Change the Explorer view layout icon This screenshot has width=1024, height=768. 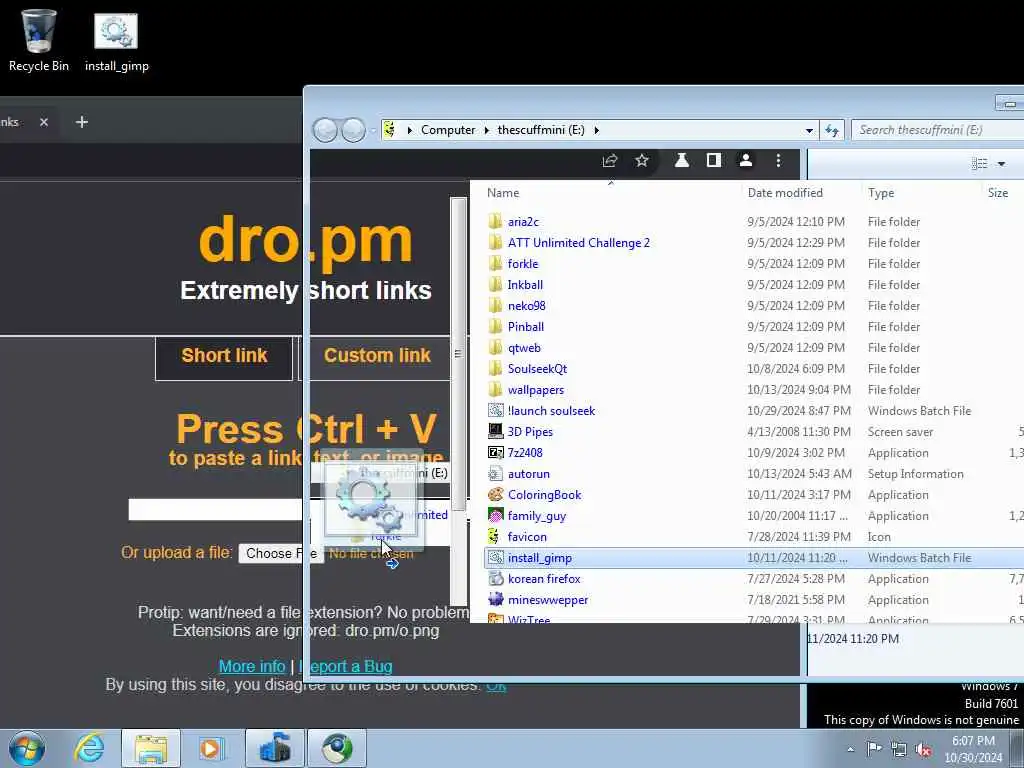(980, 163)
